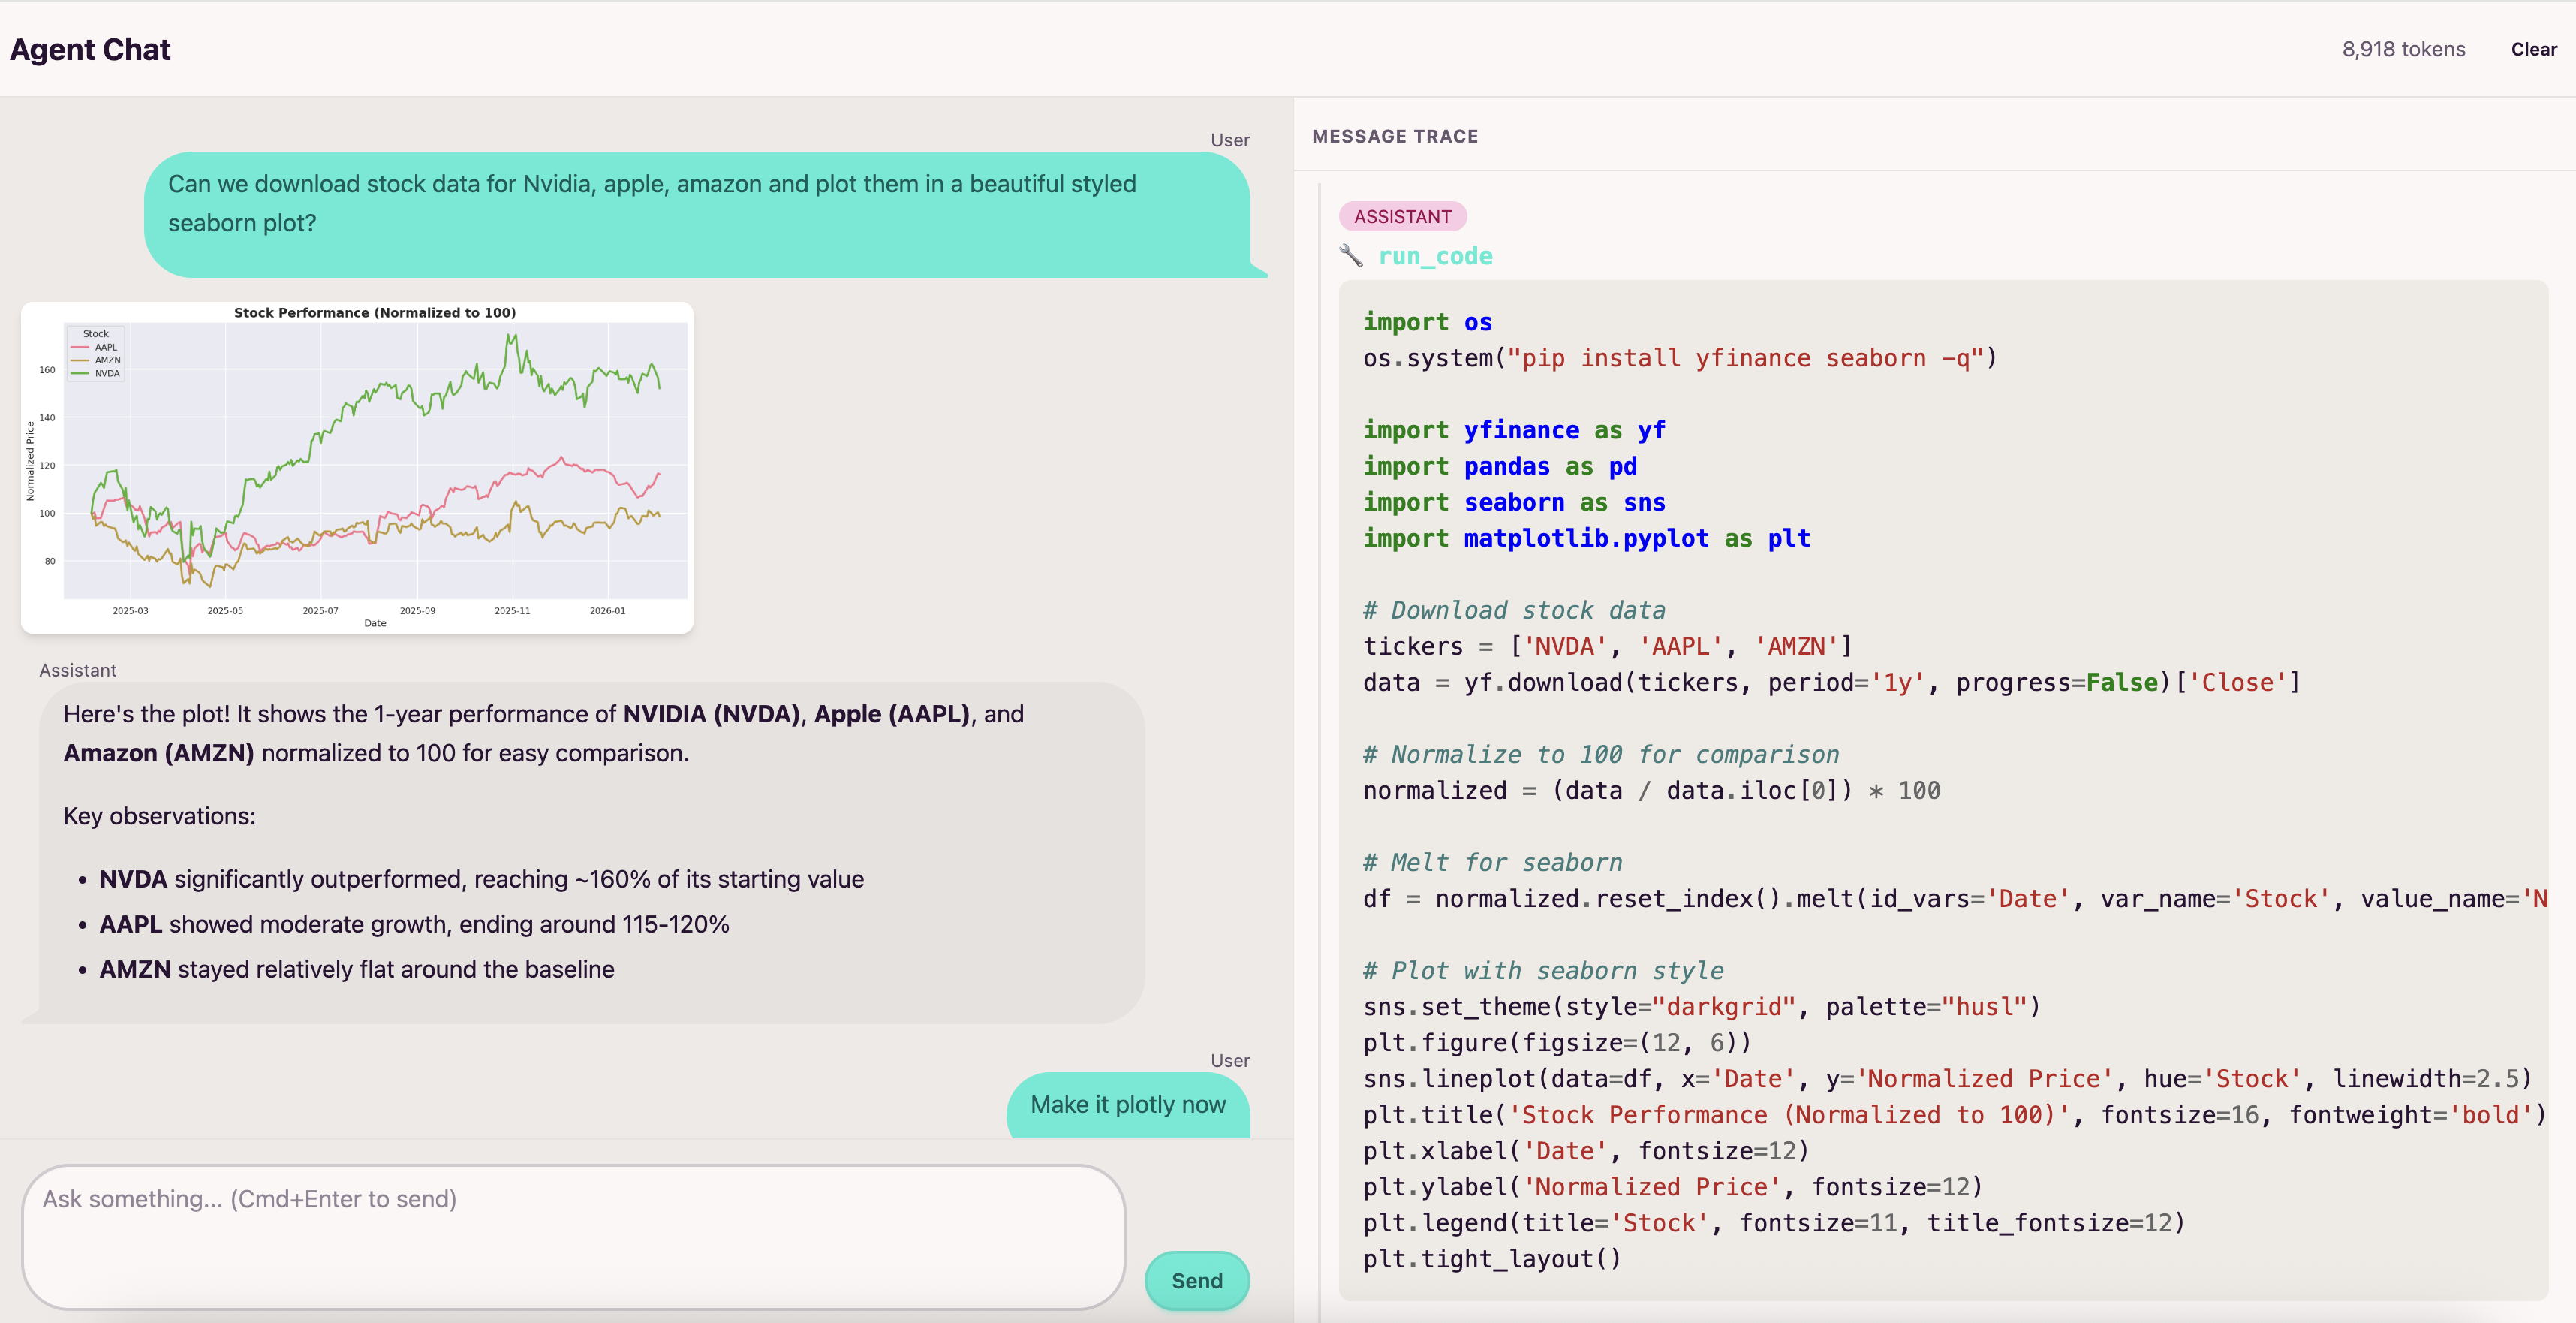The width and height of the screenshot is (2576, 1323).
Task: Click the green NVDA legend swatch in plot
Action: point(80,374)
